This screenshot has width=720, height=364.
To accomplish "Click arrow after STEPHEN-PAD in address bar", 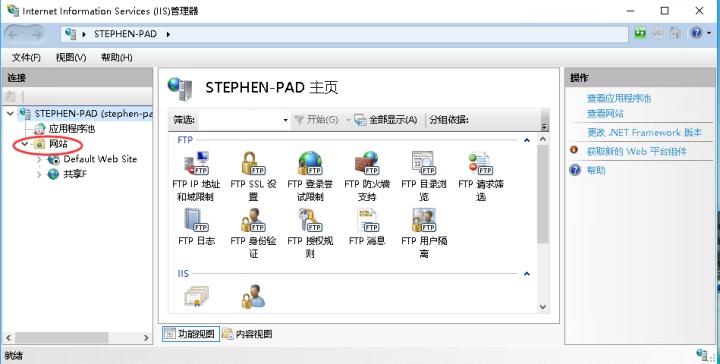I will coord(168,34).
